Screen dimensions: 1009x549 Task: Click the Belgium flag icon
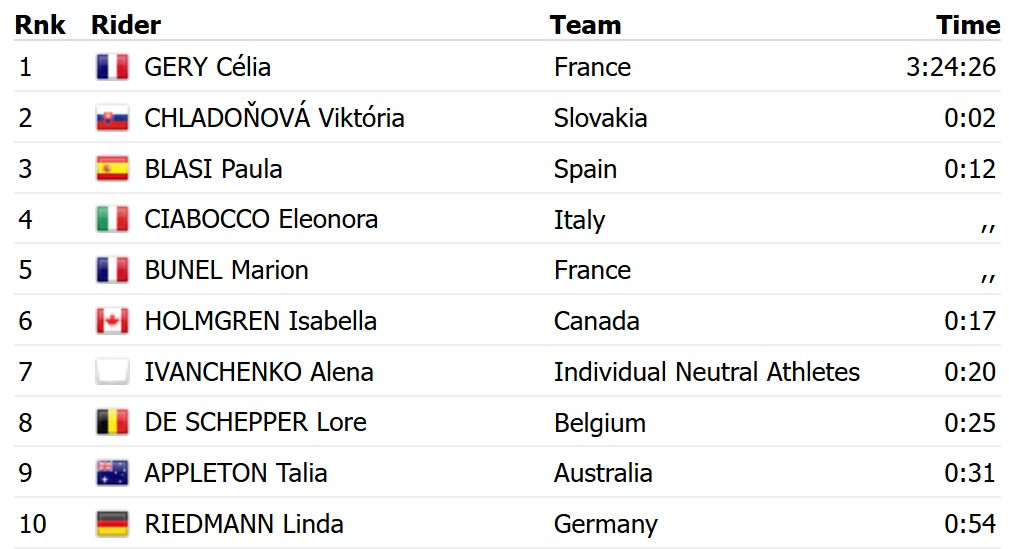point(112,422)
